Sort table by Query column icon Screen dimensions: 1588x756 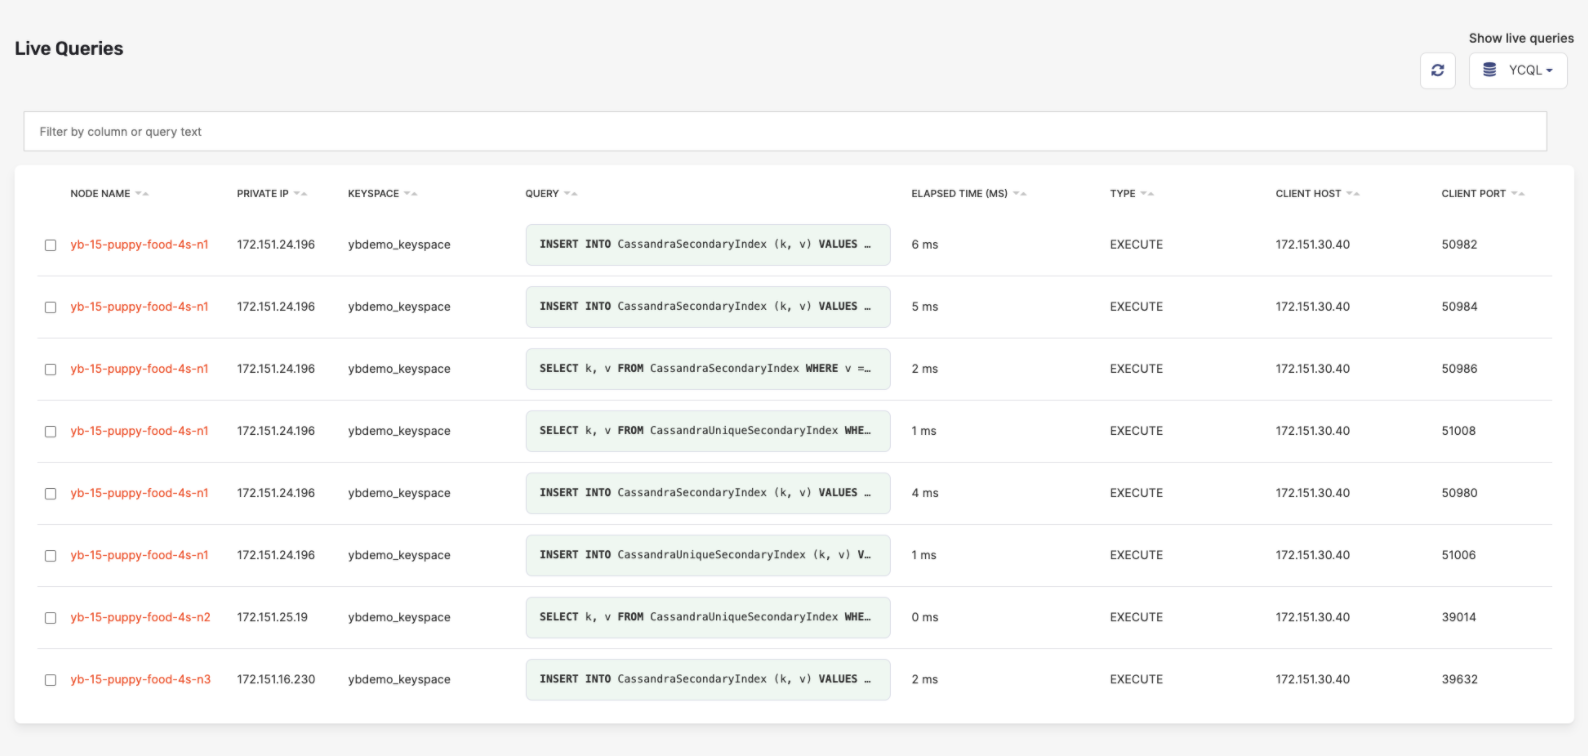[x=570, y=194]
